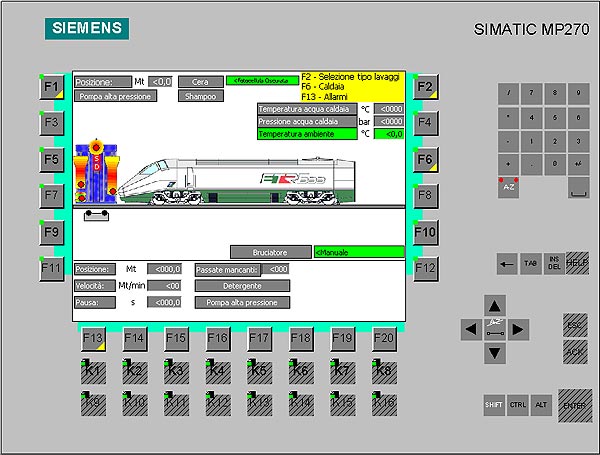Click the F15 function key
This screenshot has width=600, height=455.
[x=176, y=339]
